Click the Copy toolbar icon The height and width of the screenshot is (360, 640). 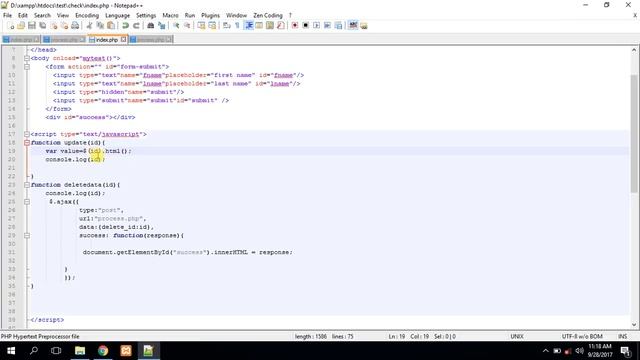100,26
